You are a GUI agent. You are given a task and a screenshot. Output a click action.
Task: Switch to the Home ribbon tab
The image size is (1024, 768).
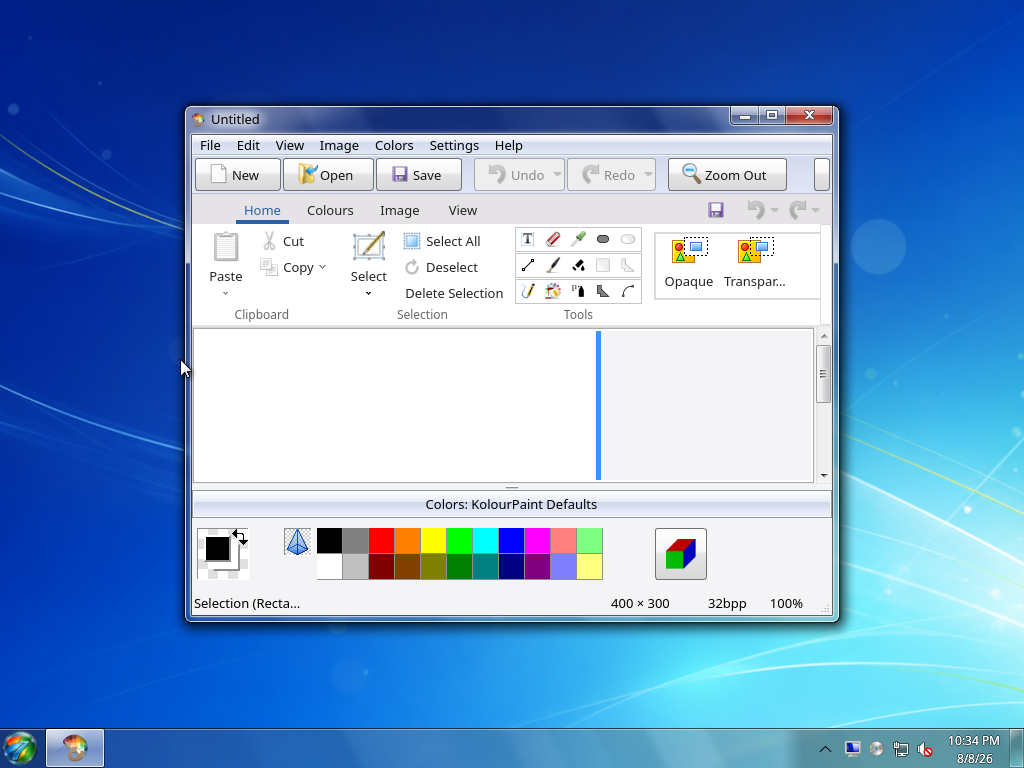click(262, 210)
